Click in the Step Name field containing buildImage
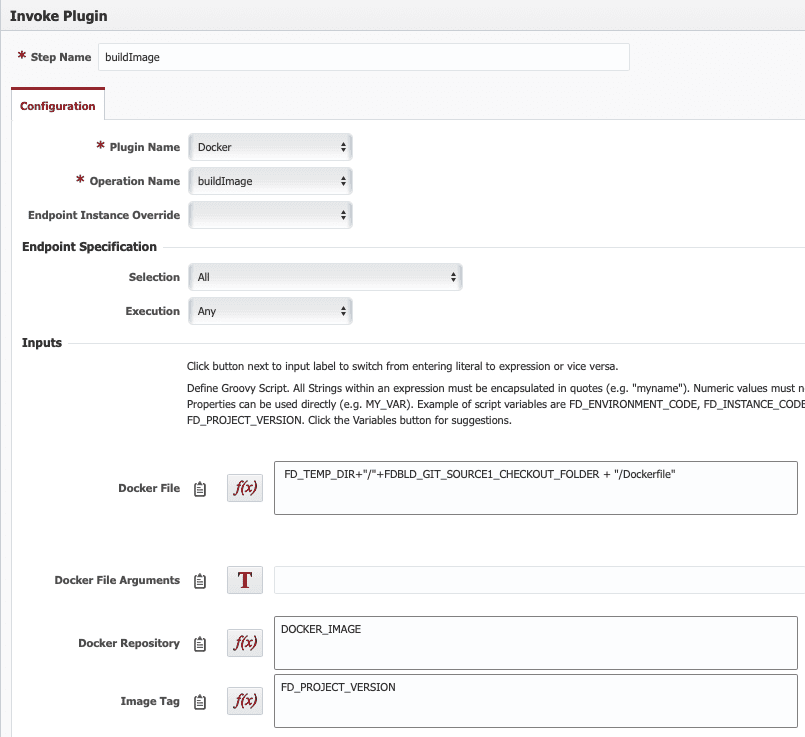Viewport: 805px width, 737px height. [363, 57]
